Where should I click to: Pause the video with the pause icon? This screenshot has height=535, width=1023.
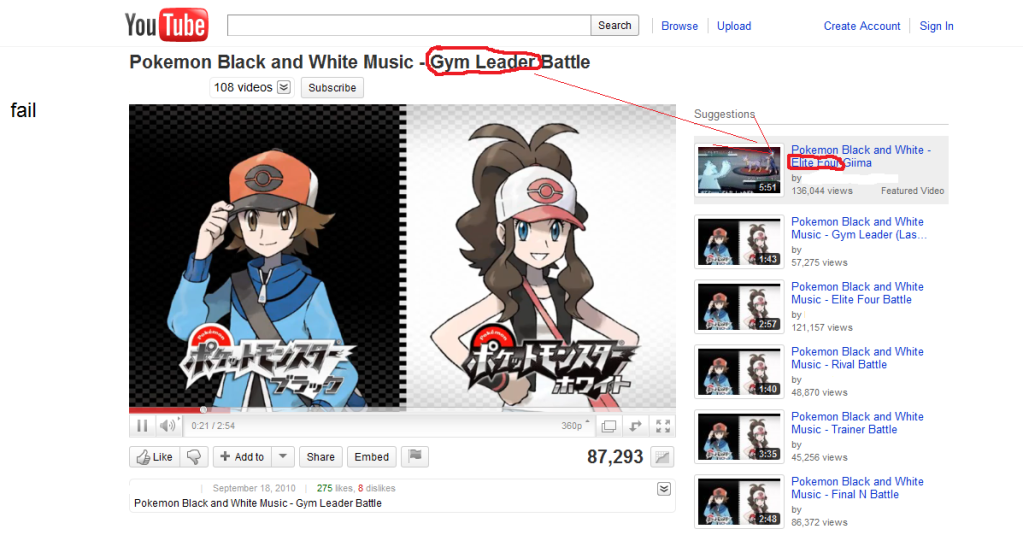click(x=142, y=426)
